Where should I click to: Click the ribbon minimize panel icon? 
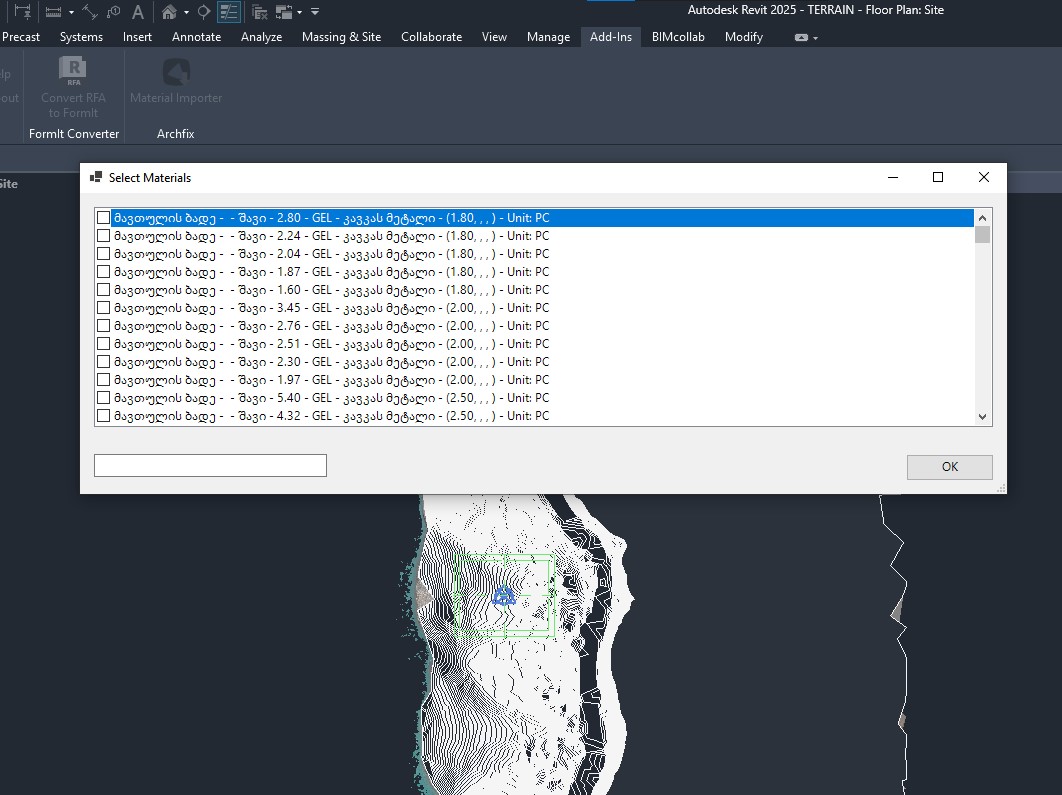(x=801, y=37)
